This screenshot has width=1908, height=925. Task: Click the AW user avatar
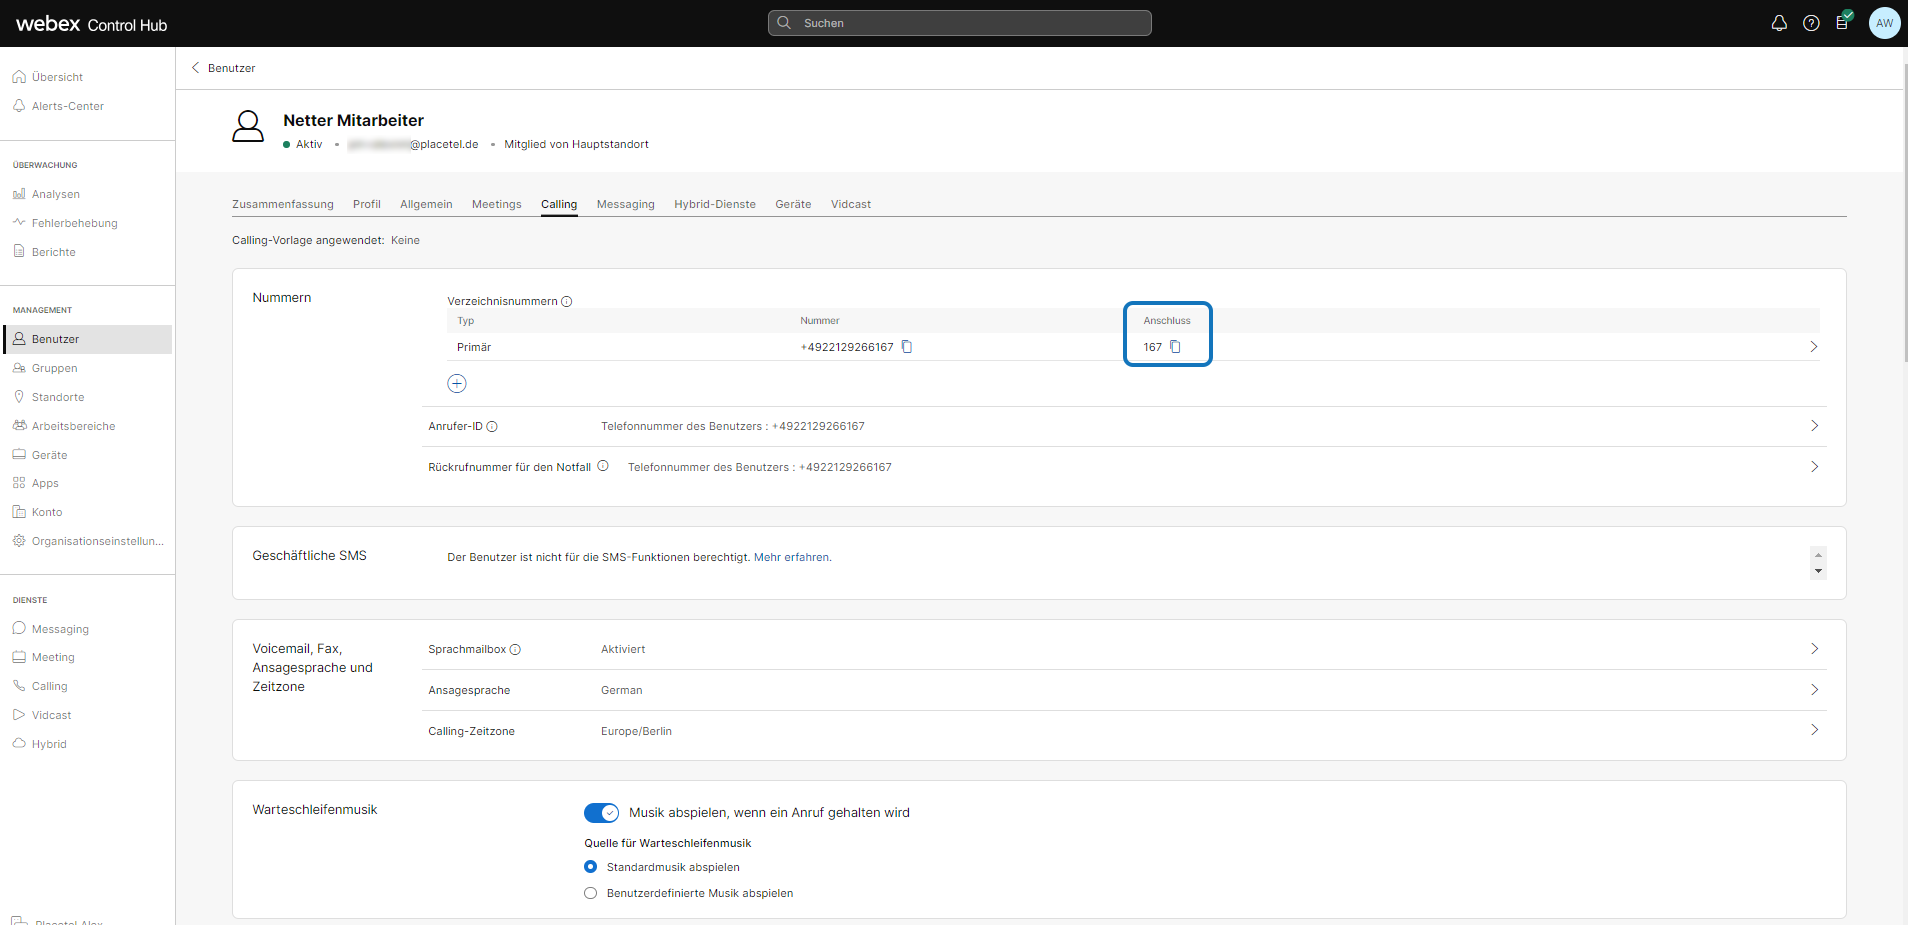(x=1884, y=23)
